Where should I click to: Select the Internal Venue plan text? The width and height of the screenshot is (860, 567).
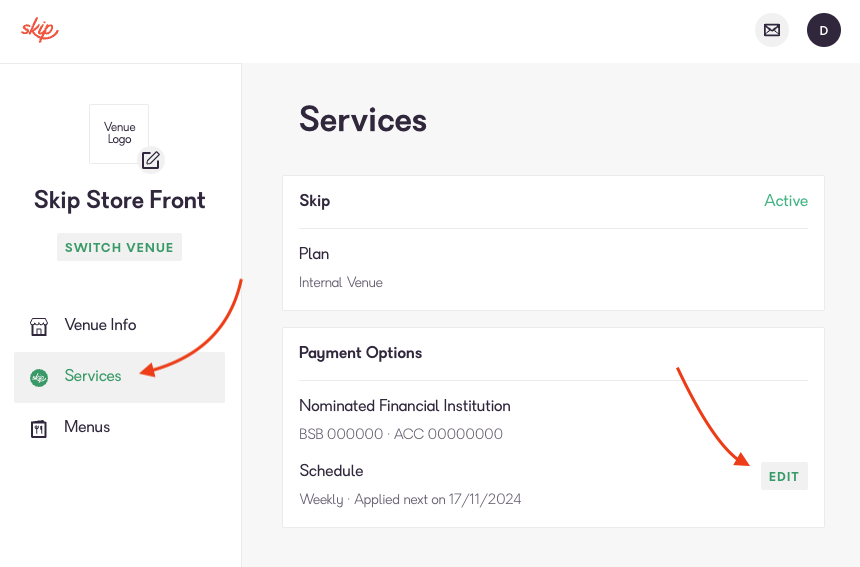341,282
